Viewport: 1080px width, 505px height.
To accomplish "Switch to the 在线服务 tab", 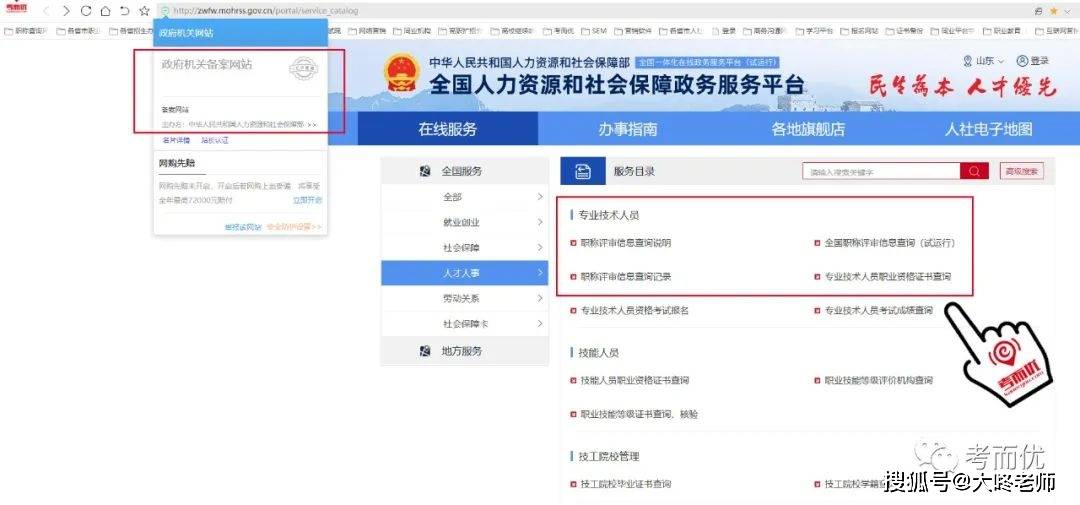I will [x=448, y=129].
